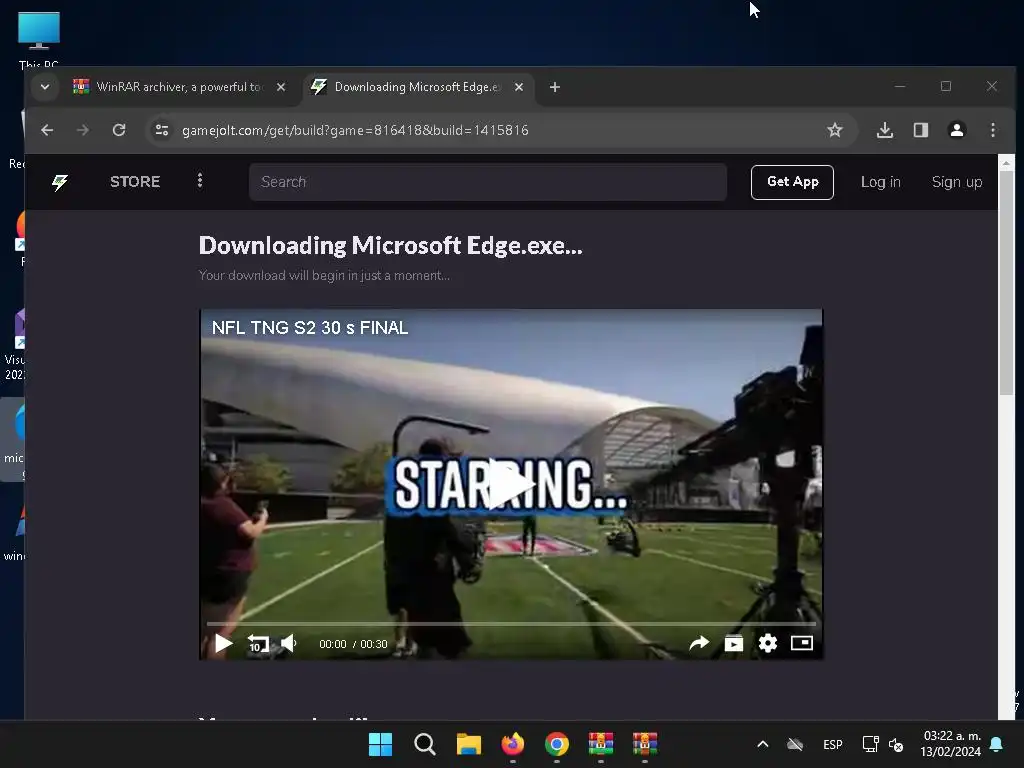Open the Sign up link
The width and height of the screenshot is (1024, 768).
pyautogui.click(x=957, y=182)
